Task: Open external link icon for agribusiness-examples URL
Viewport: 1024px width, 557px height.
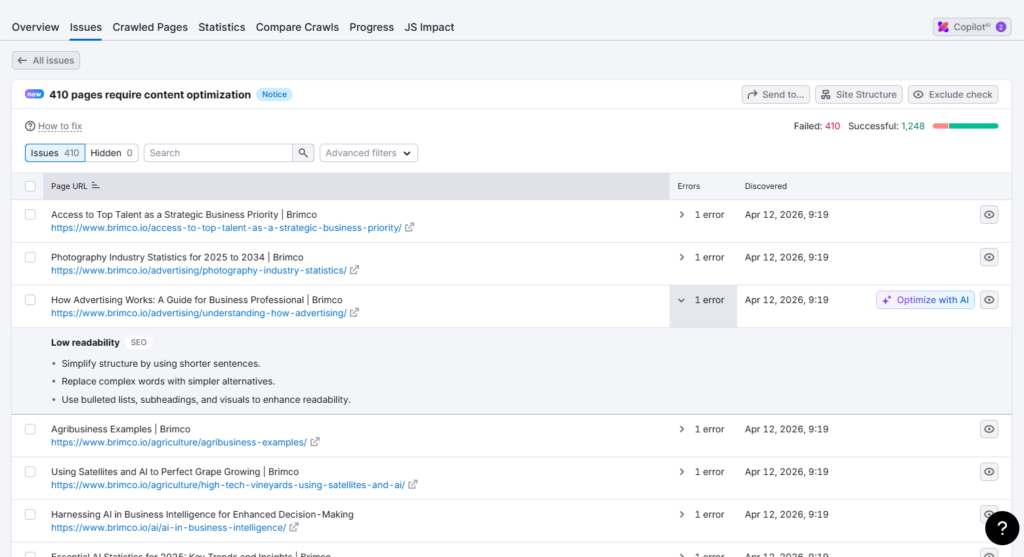Action: [315, 442]
